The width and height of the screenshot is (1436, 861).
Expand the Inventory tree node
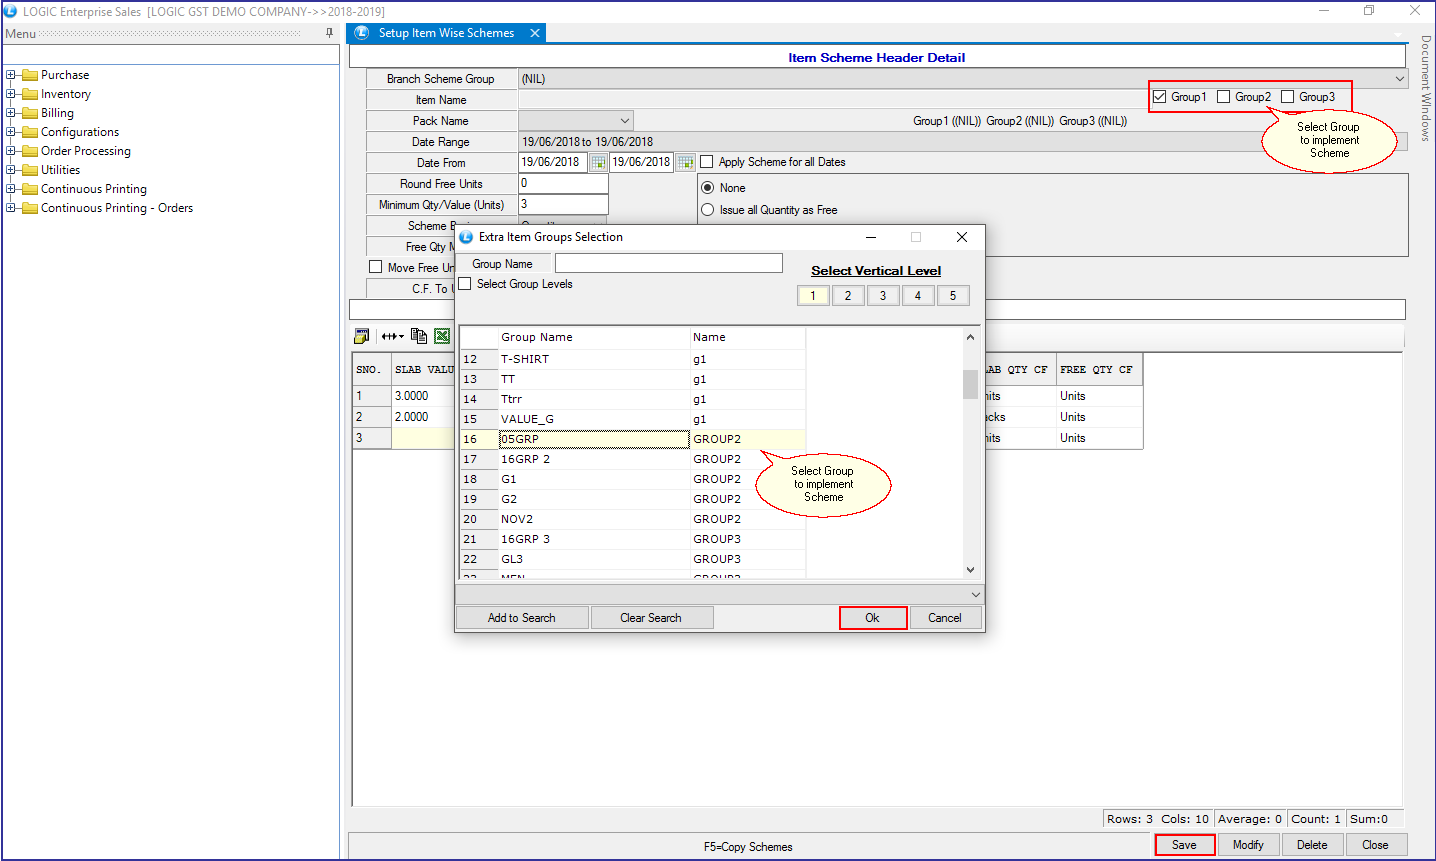[x=11, y=94]
